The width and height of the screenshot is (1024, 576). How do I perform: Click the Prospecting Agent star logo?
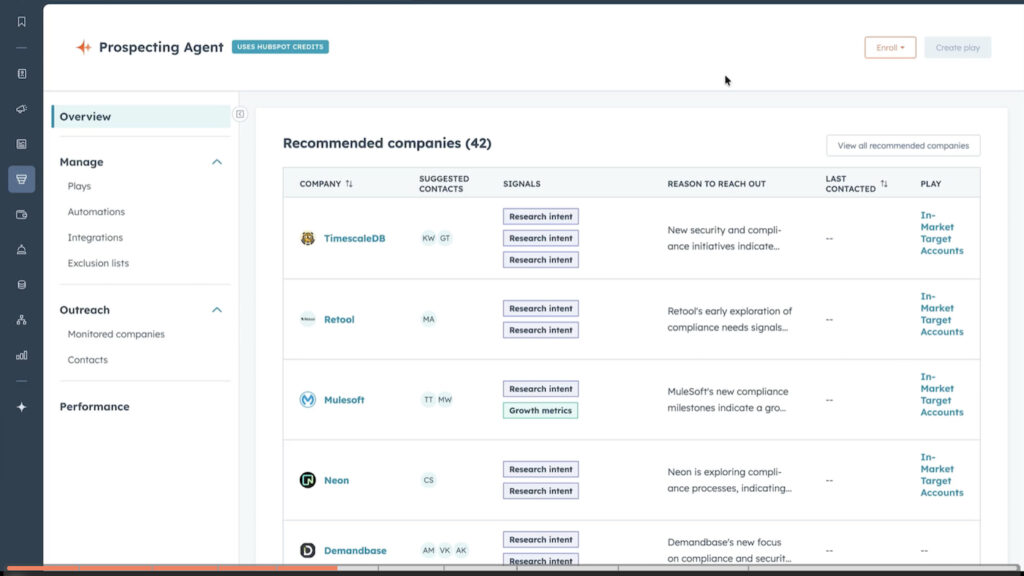[x=84, y=47]
